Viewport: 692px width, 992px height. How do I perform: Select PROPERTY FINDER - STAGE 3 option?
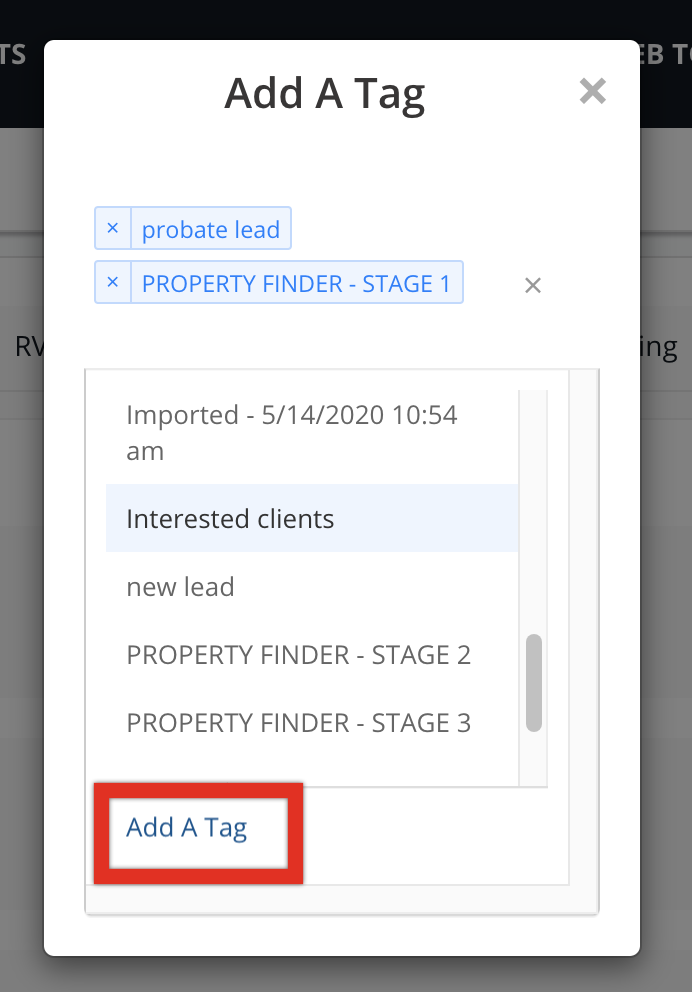coord(298,723)
